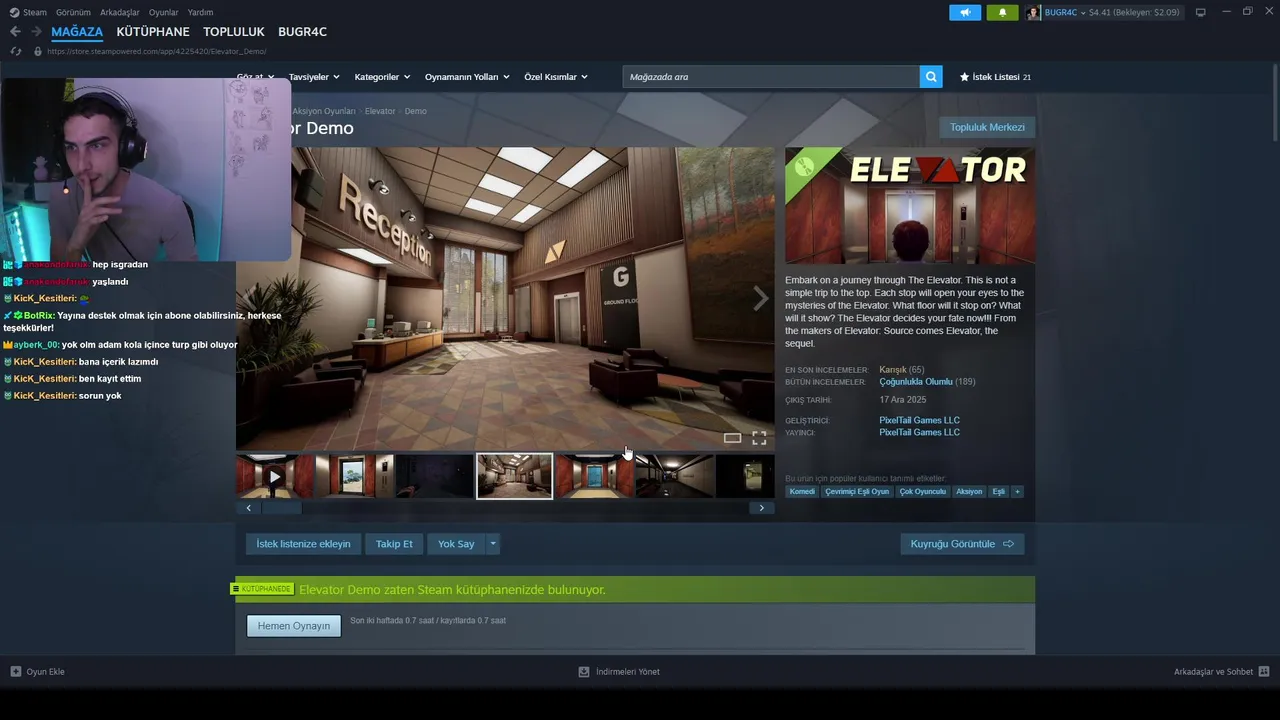Select the Komedi tag
1280x720 pixels.
pos(802,491)
